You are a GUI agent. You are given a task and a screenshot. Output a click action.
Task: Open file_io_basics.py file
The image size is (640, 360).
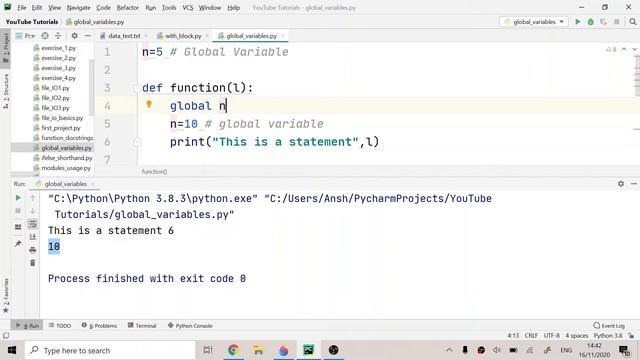tap(62, 118)
